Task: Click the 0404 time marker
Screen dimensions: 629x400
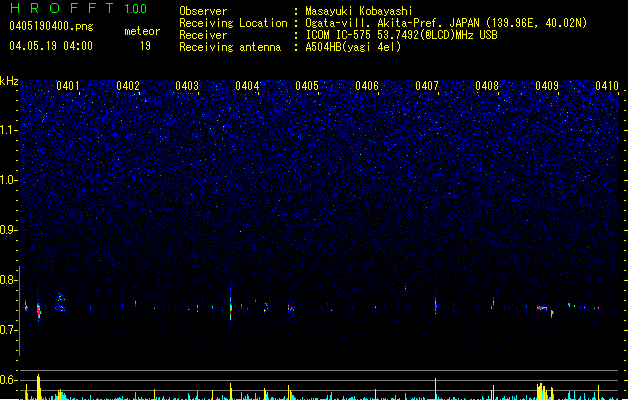Action: click(x=247, y=86)
